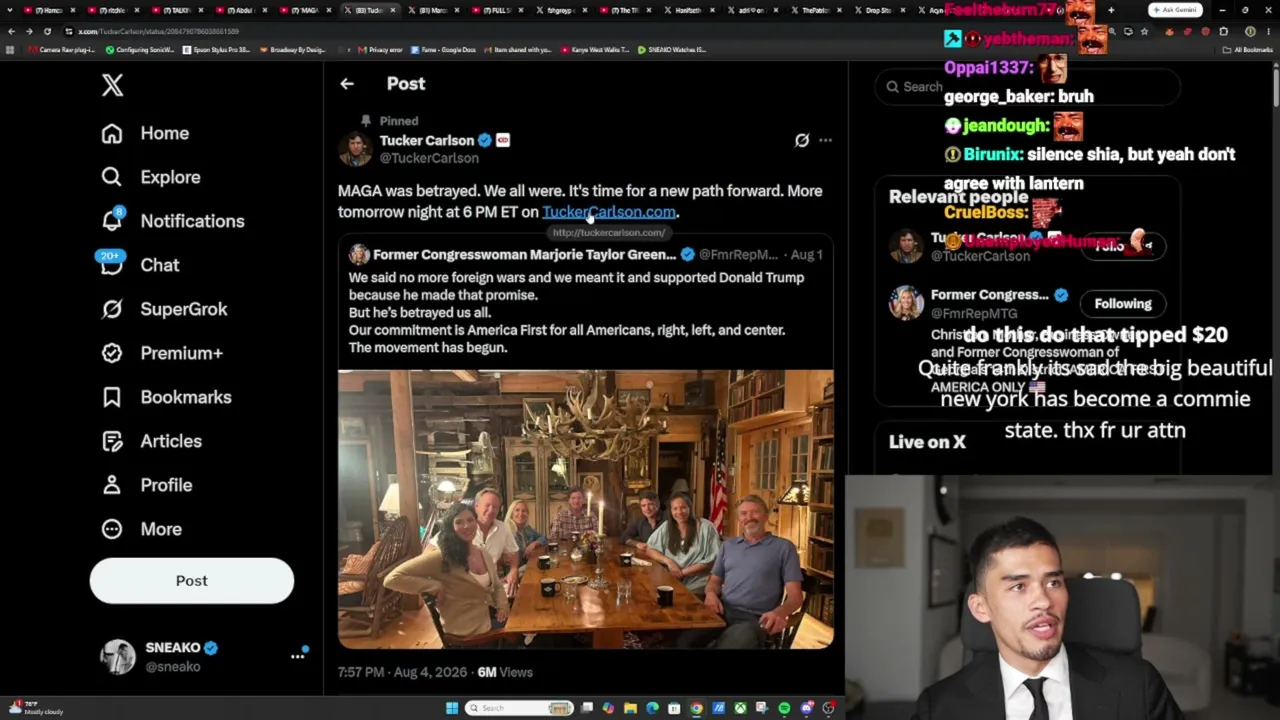The height and width of the screenshot is (720, 1280).
Task: Open Tucker Carlson's profile avatar on the post
Action: [x=355, y=149]
